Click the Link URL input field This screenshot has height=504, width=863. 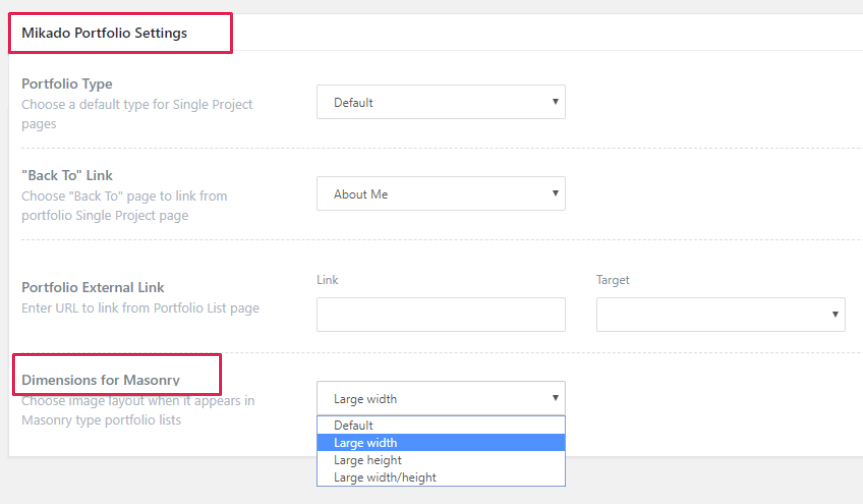coord(440,314)
